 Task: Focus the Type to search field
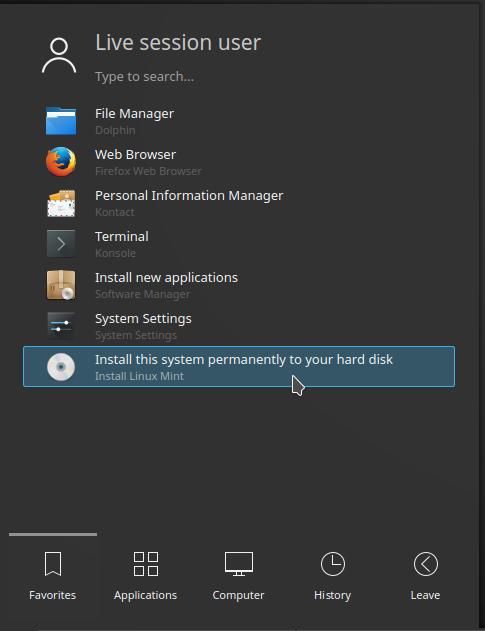[x=144, y=76]
